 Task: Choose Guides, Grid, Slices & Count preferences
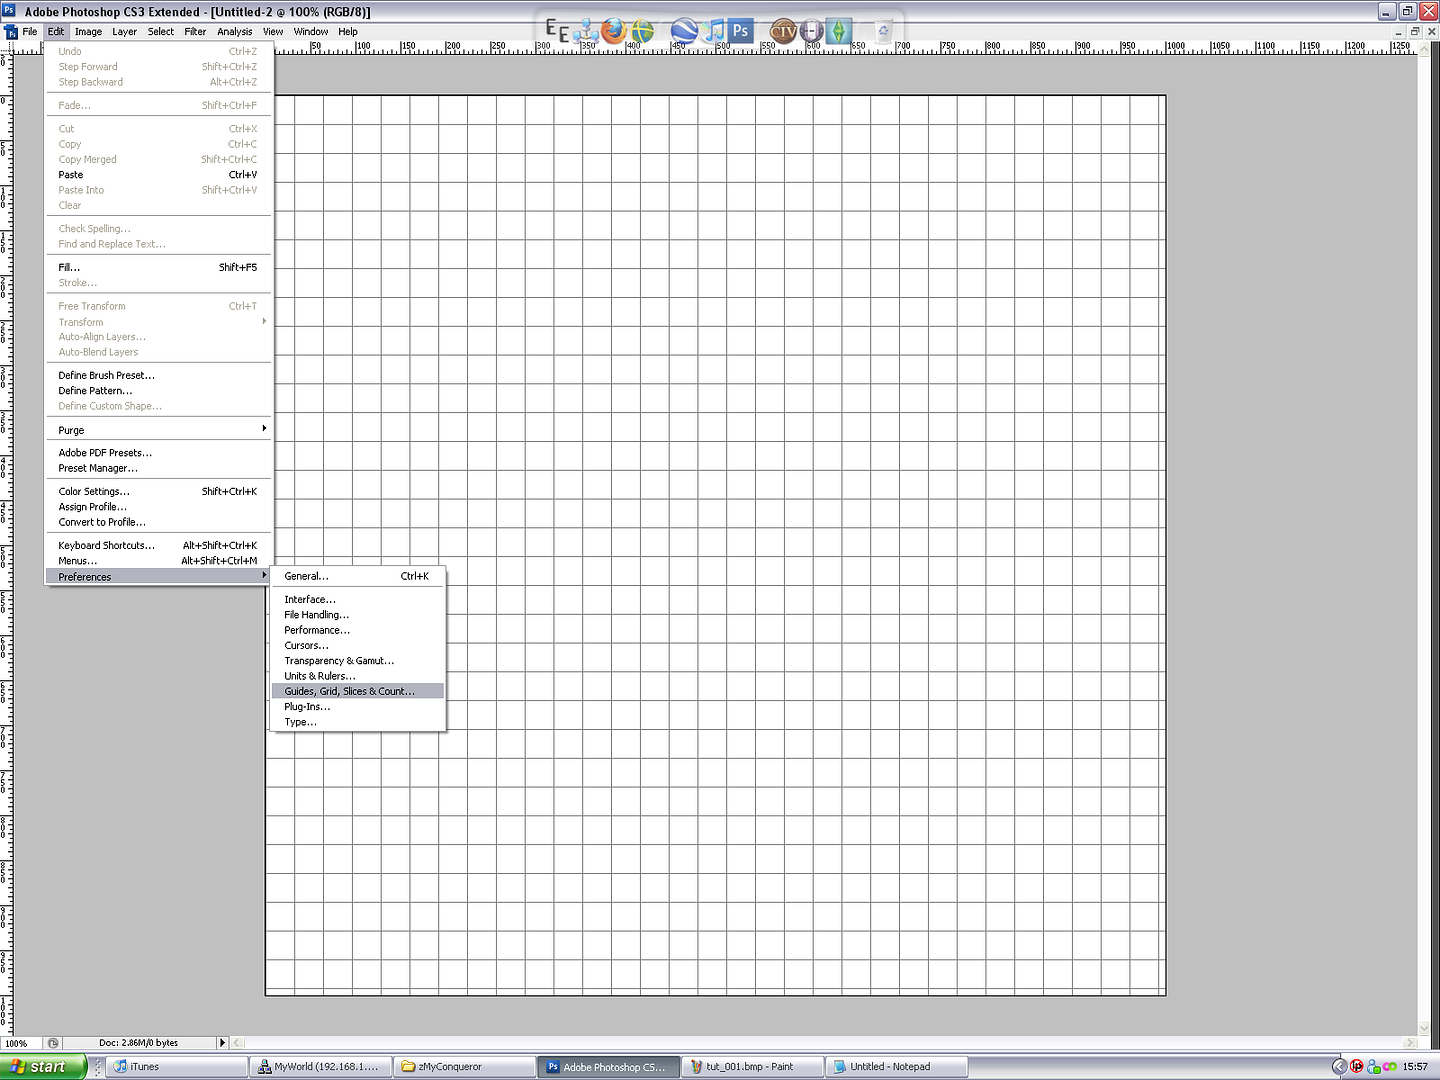click(x=358, y=691)
